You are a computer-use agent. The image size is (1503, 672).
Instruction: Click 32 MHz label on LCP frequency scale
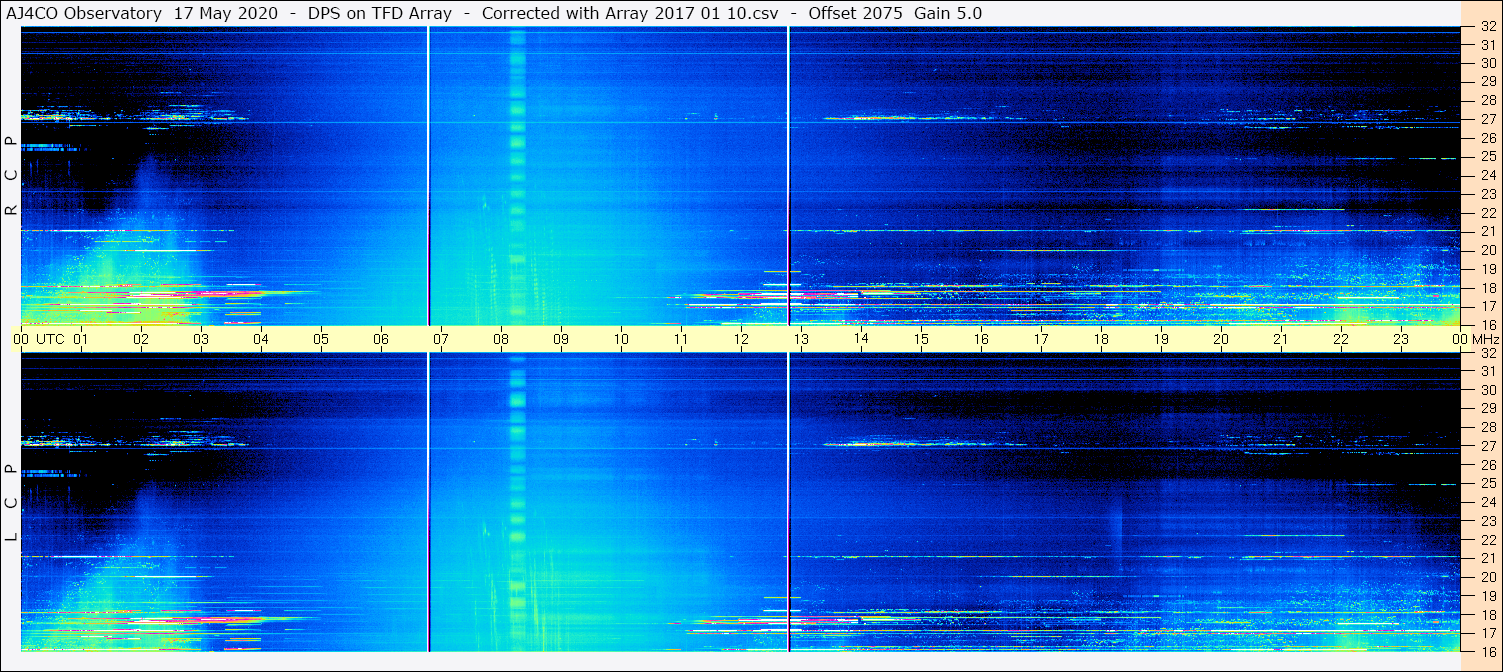pos(1487,353)
